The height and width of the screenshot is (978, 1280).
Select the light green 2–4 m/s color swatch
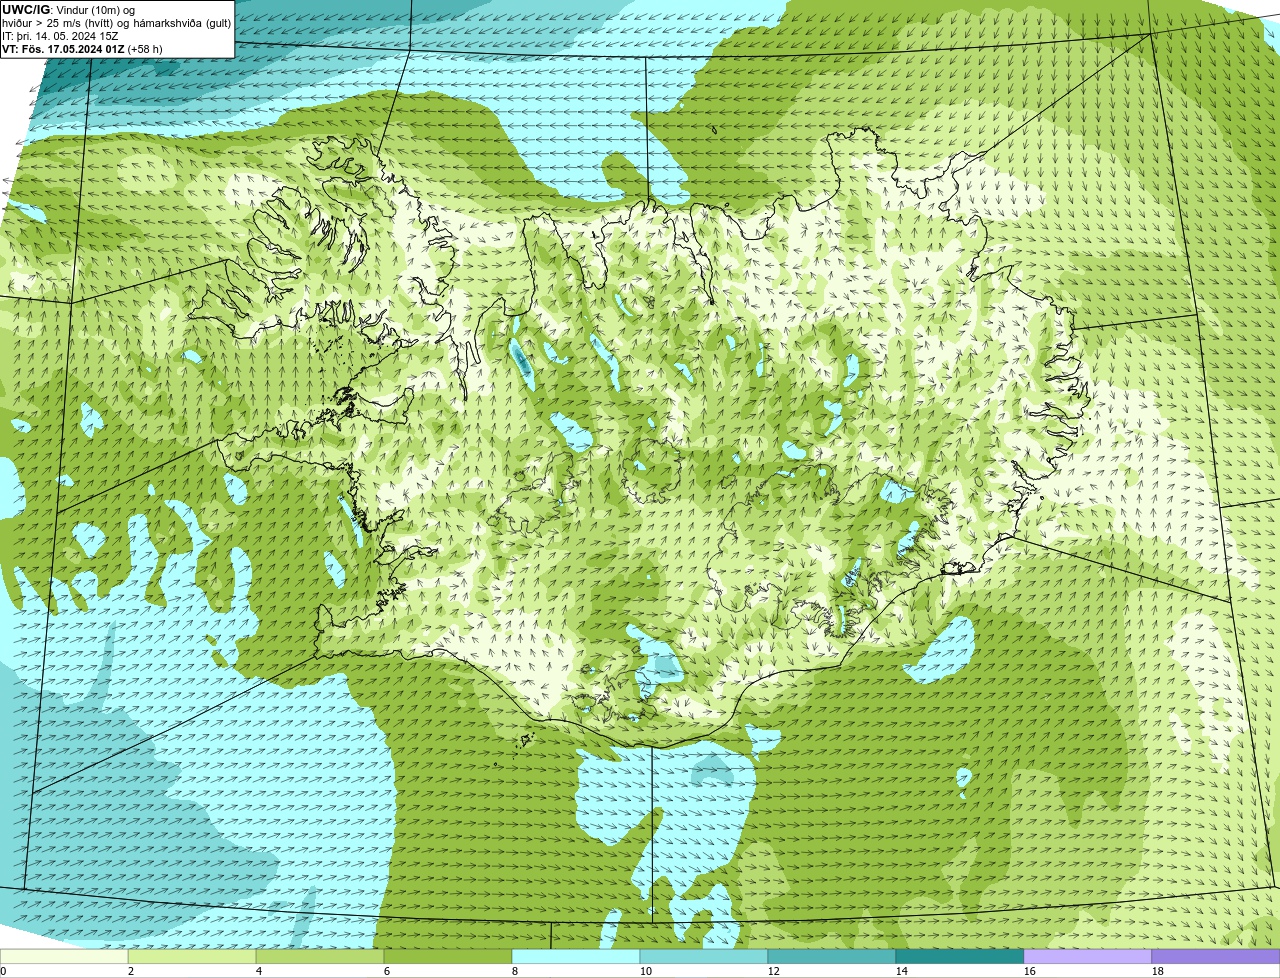click(192, 957)
